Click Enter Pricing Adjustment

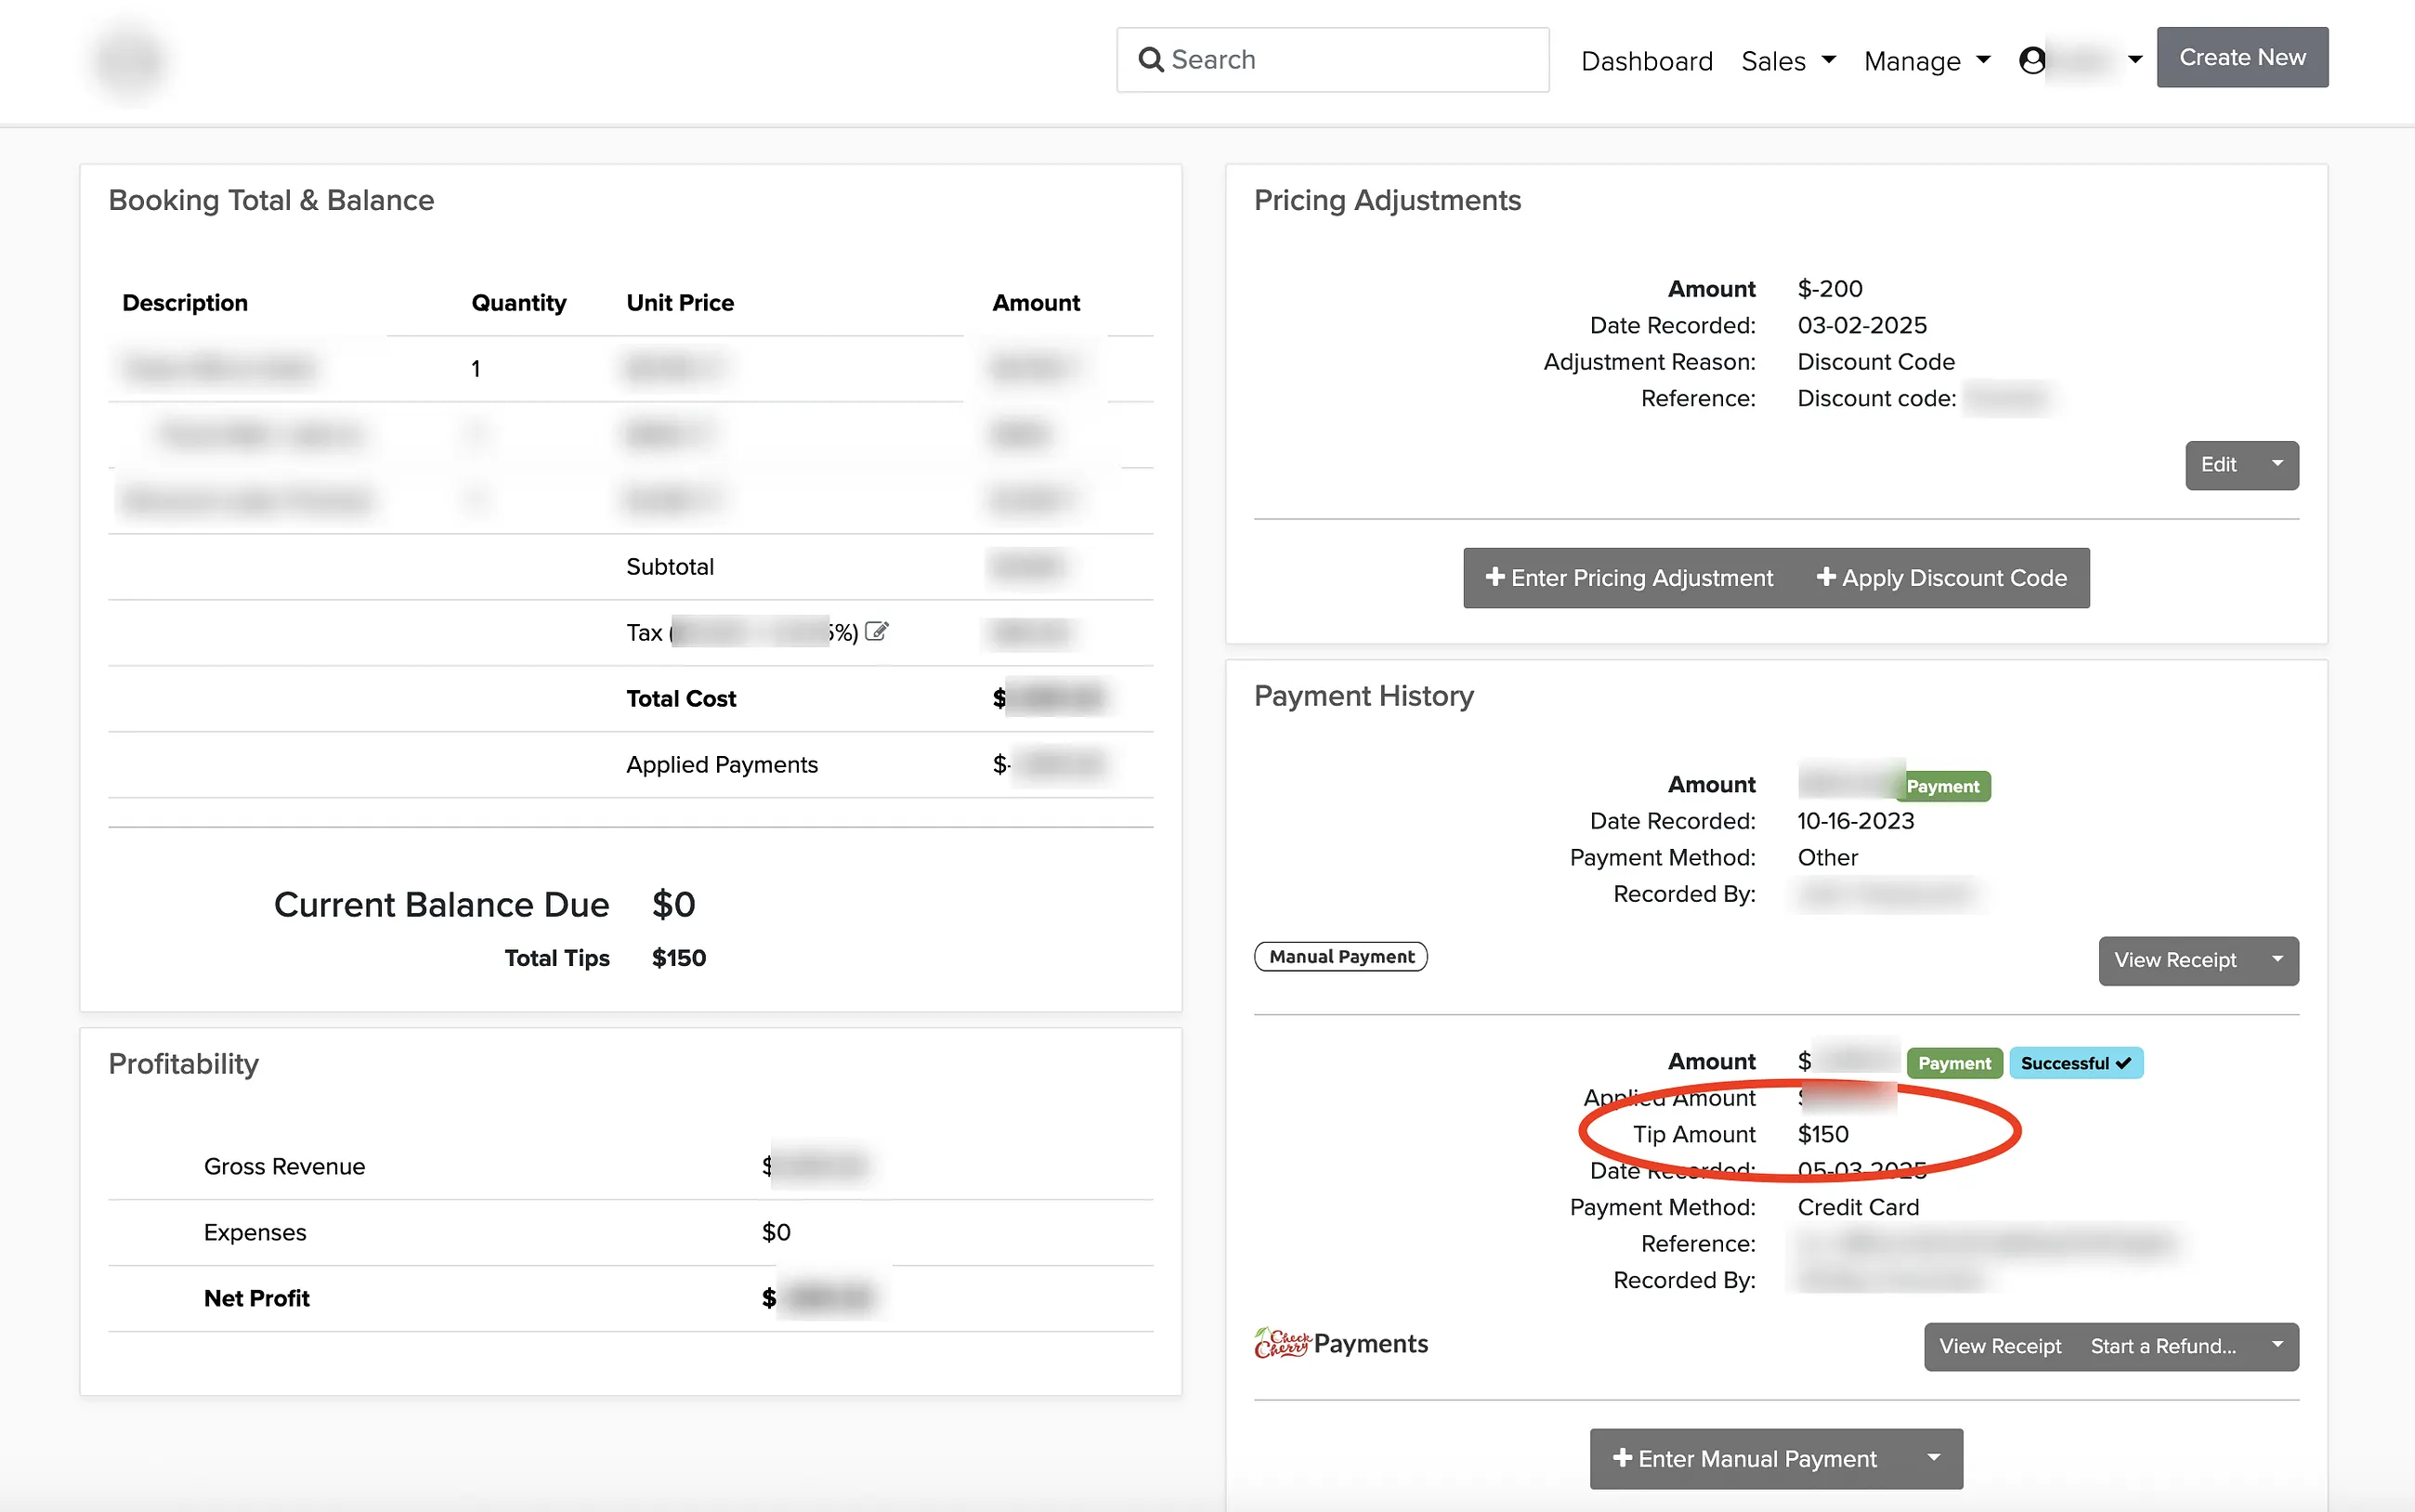1629,578
